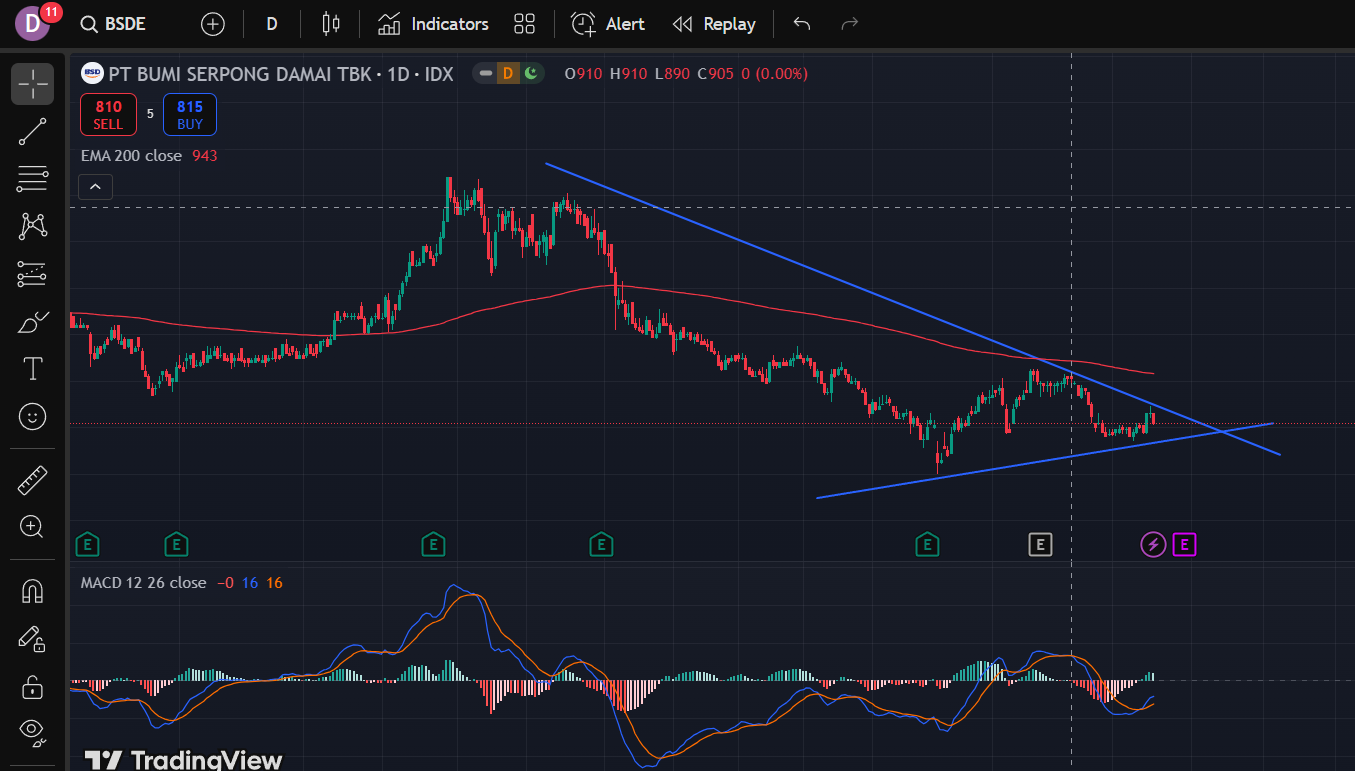Click the grey market status indicator

tap(485, 73)
